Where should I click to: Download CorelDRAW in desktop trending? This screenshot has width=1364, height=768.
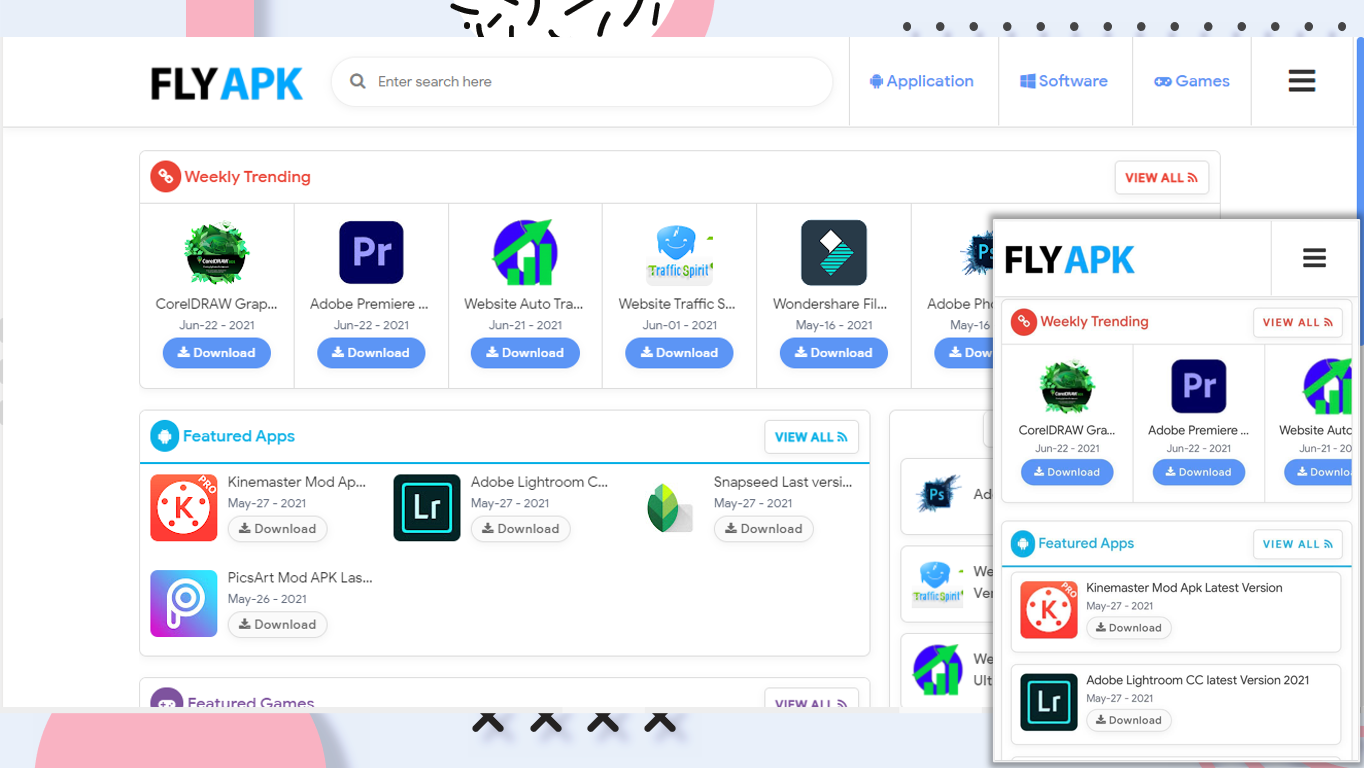click(x=217, y=353)
